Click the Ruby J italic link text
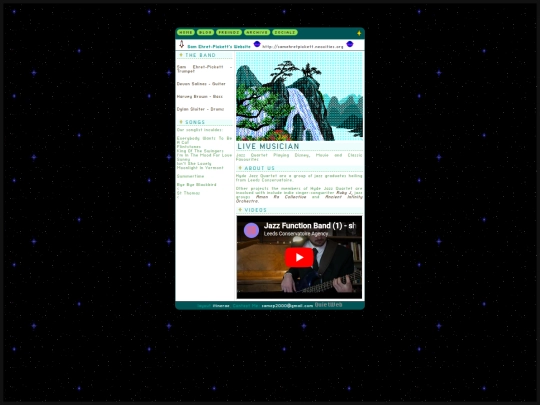Image resolution: width=540 pixels, height=405 pixels. 344,193
